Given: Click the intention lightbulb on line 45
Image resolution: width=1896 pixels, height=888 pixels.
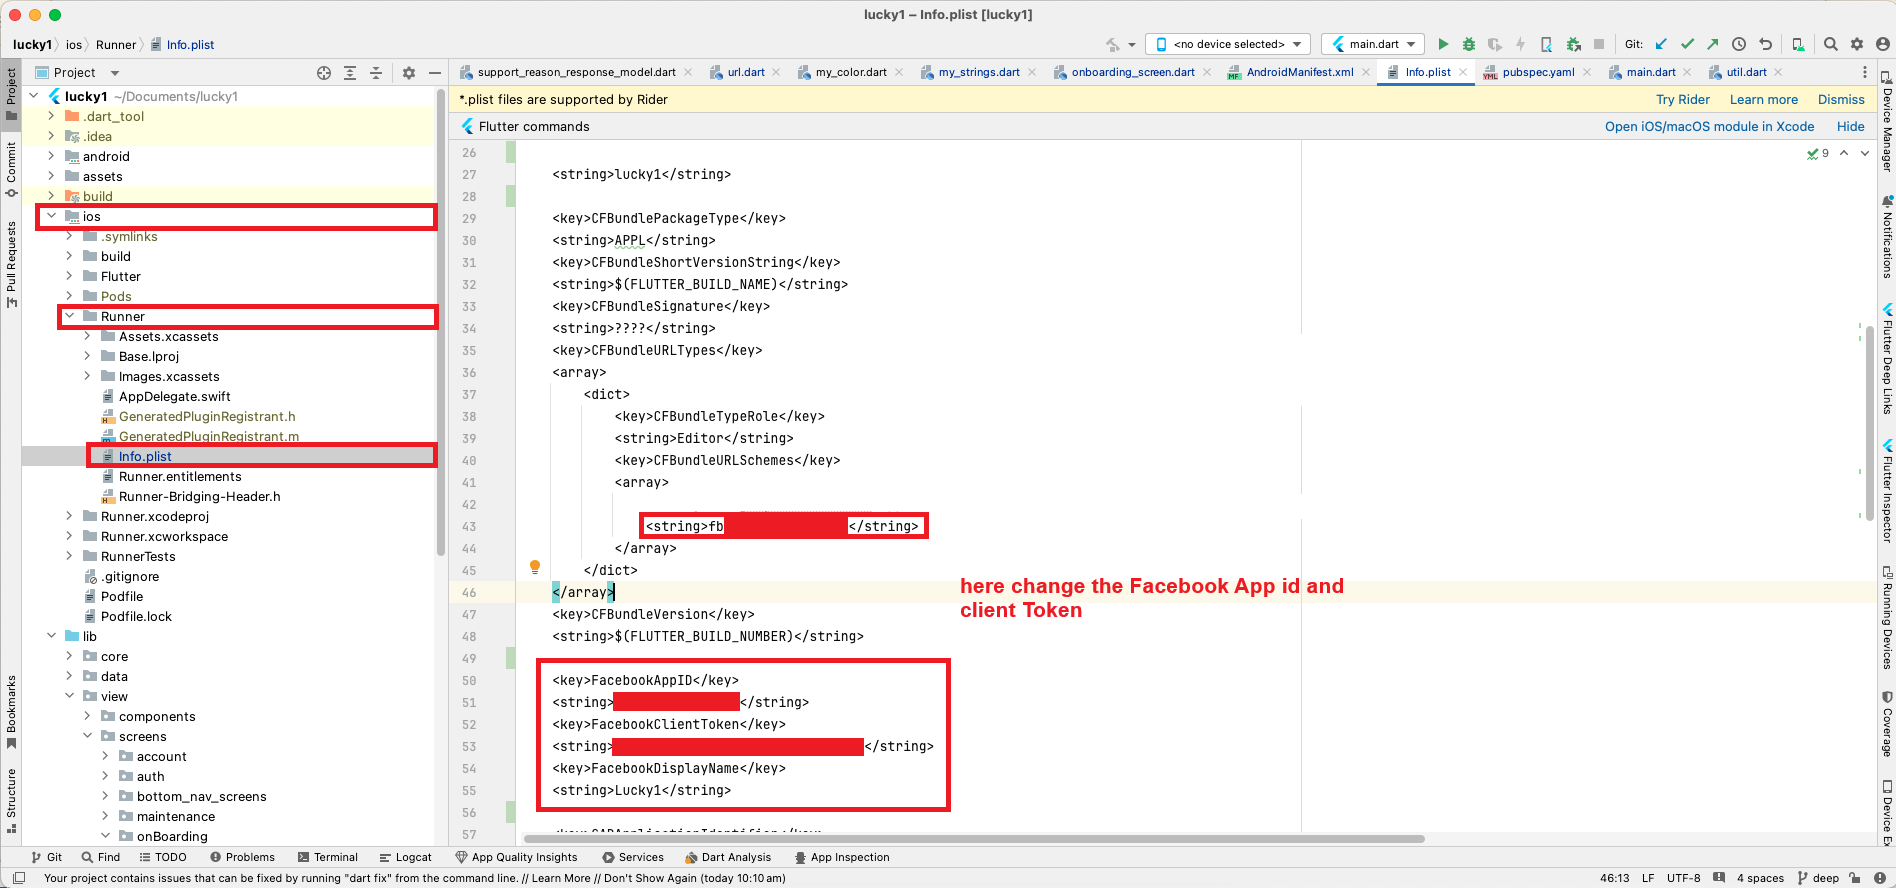Looking at the screenshot, I should (x=535, y=567).
